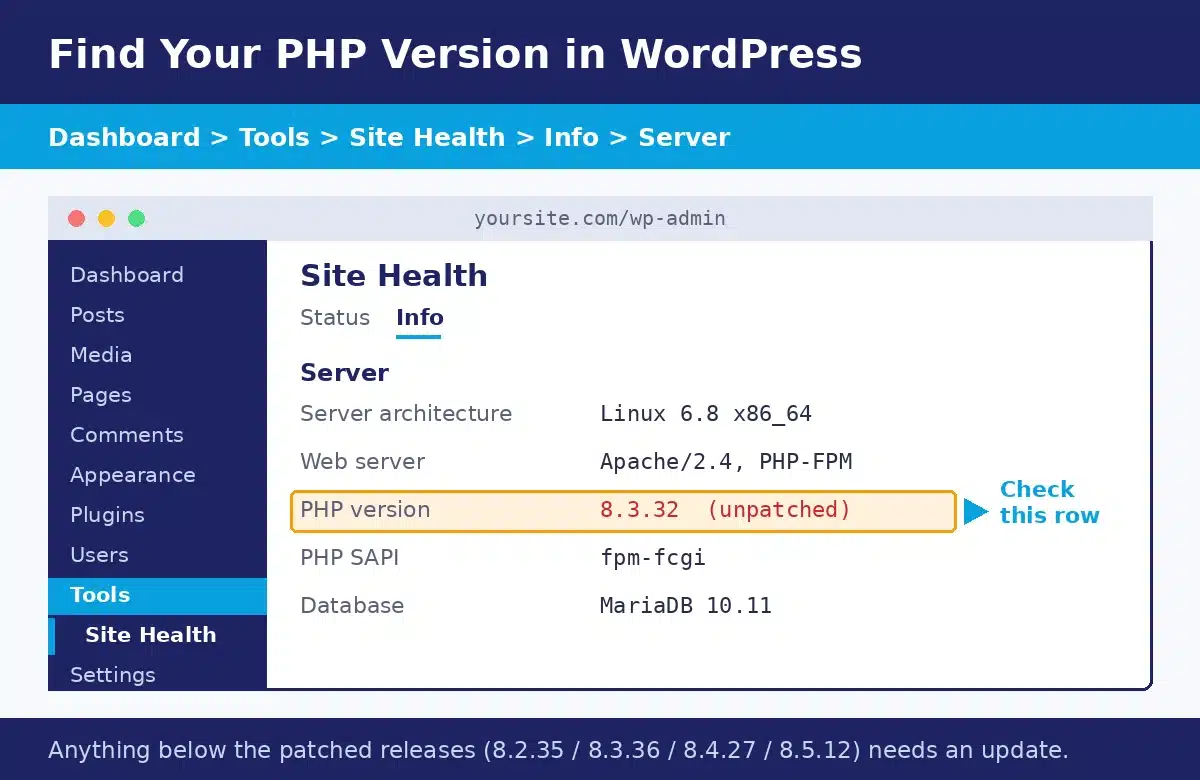1200x780 pixels.
Task: Open Comments in the sidebar
Action: tap(127, 435)
